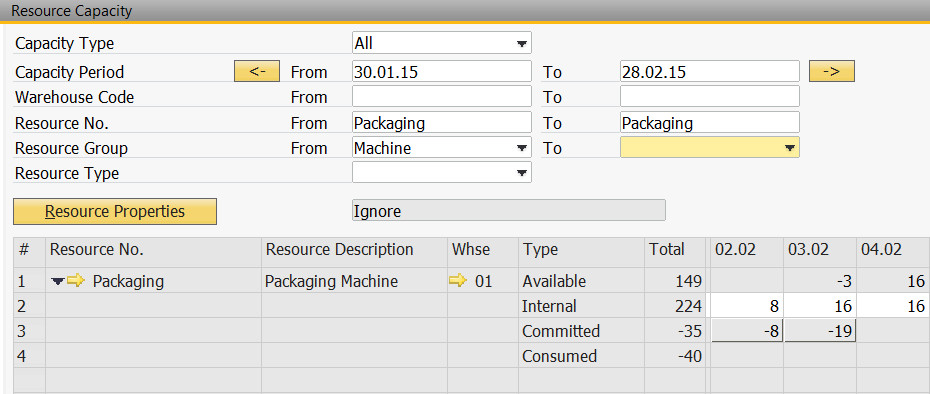Select row number 1 in the grid
The image size is (930, 394).
pyautogui.click(x=29, y=281)
